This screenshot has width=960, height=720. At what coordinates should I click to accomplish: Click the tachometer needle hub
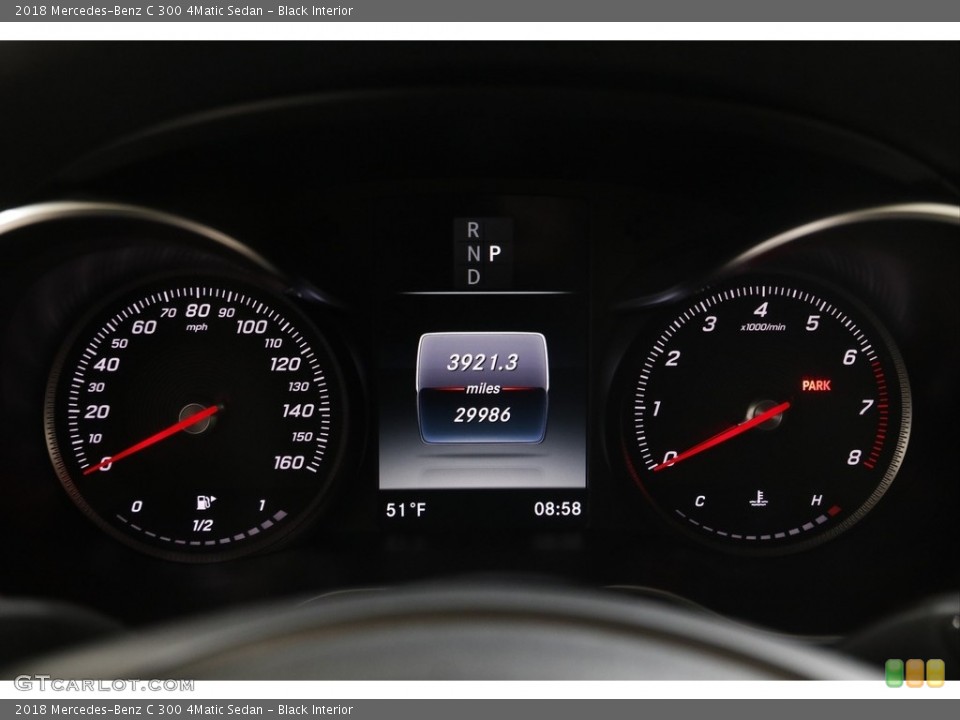[765, 415]
